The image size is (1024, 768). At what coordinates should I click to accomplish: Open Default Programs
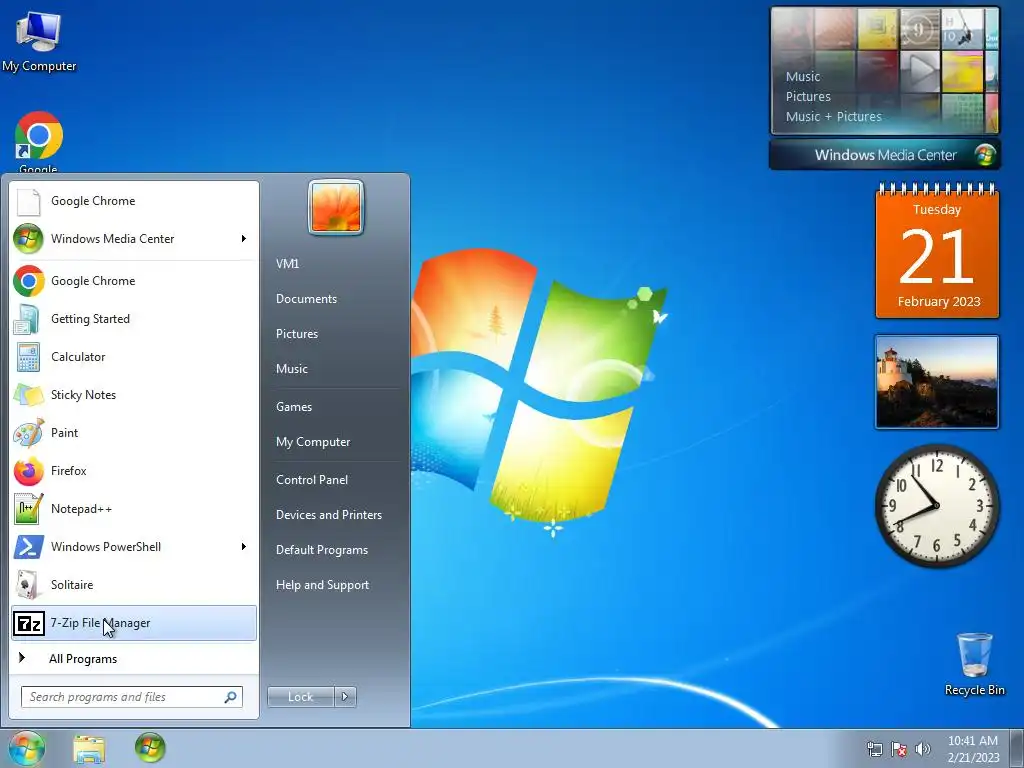click(x=322, y=550)
